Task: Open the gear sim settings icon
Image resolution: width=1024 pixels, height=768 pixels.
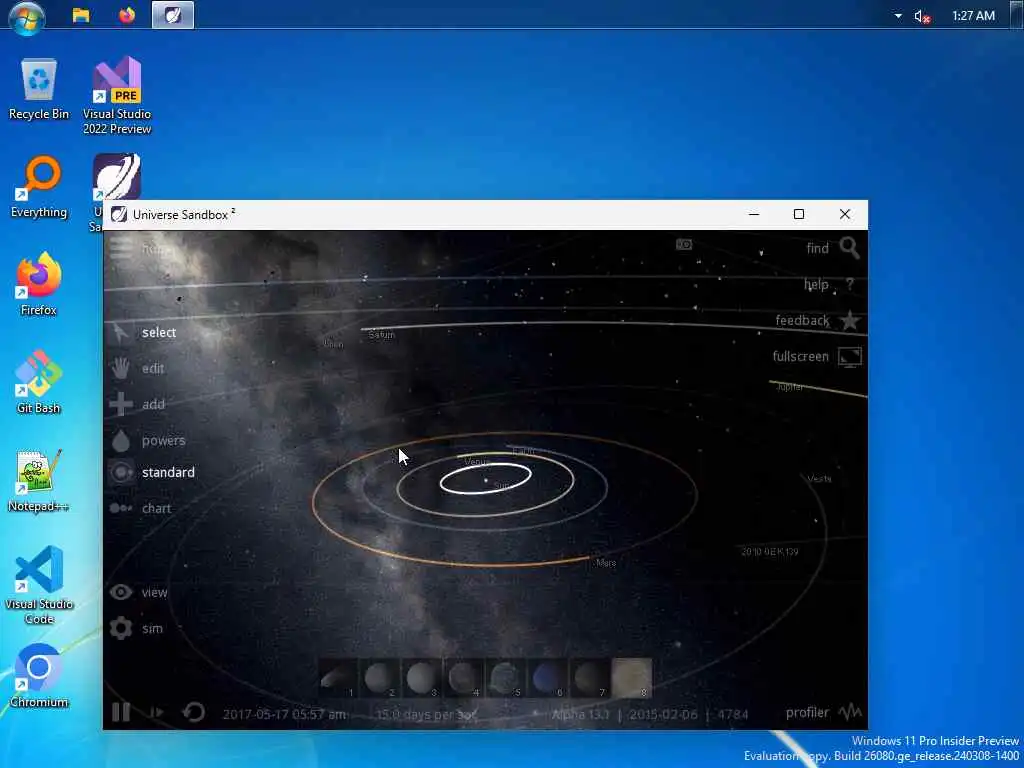Action: pyautogui.click(x=121, y=628)
